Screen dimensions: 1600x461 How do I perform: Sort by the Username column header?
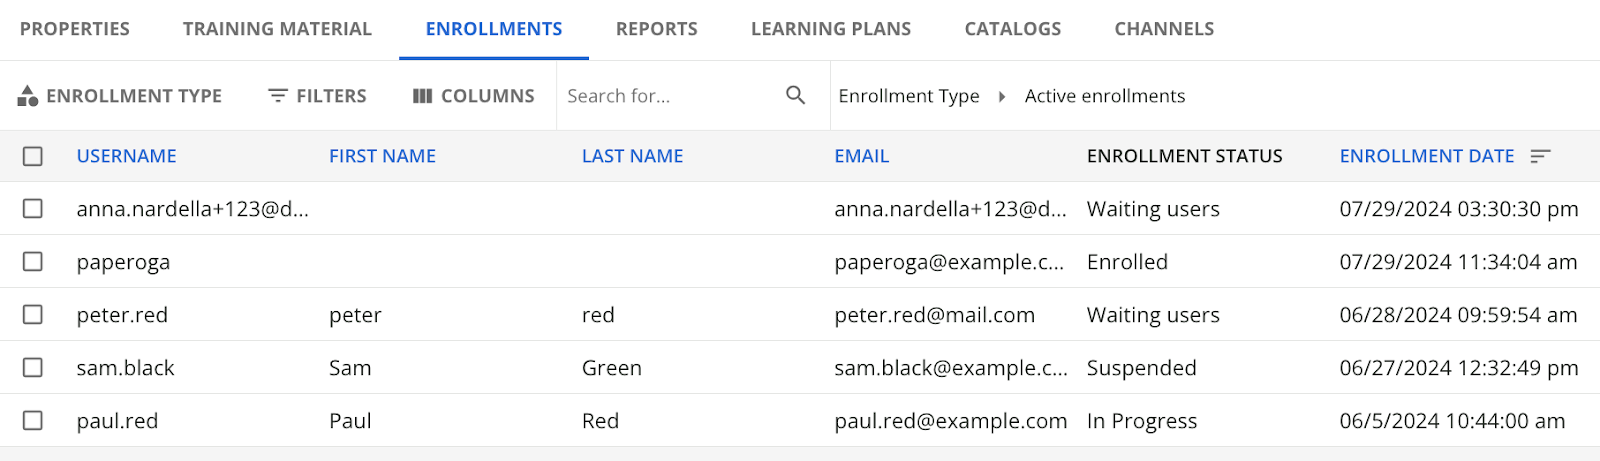point(127,156)
